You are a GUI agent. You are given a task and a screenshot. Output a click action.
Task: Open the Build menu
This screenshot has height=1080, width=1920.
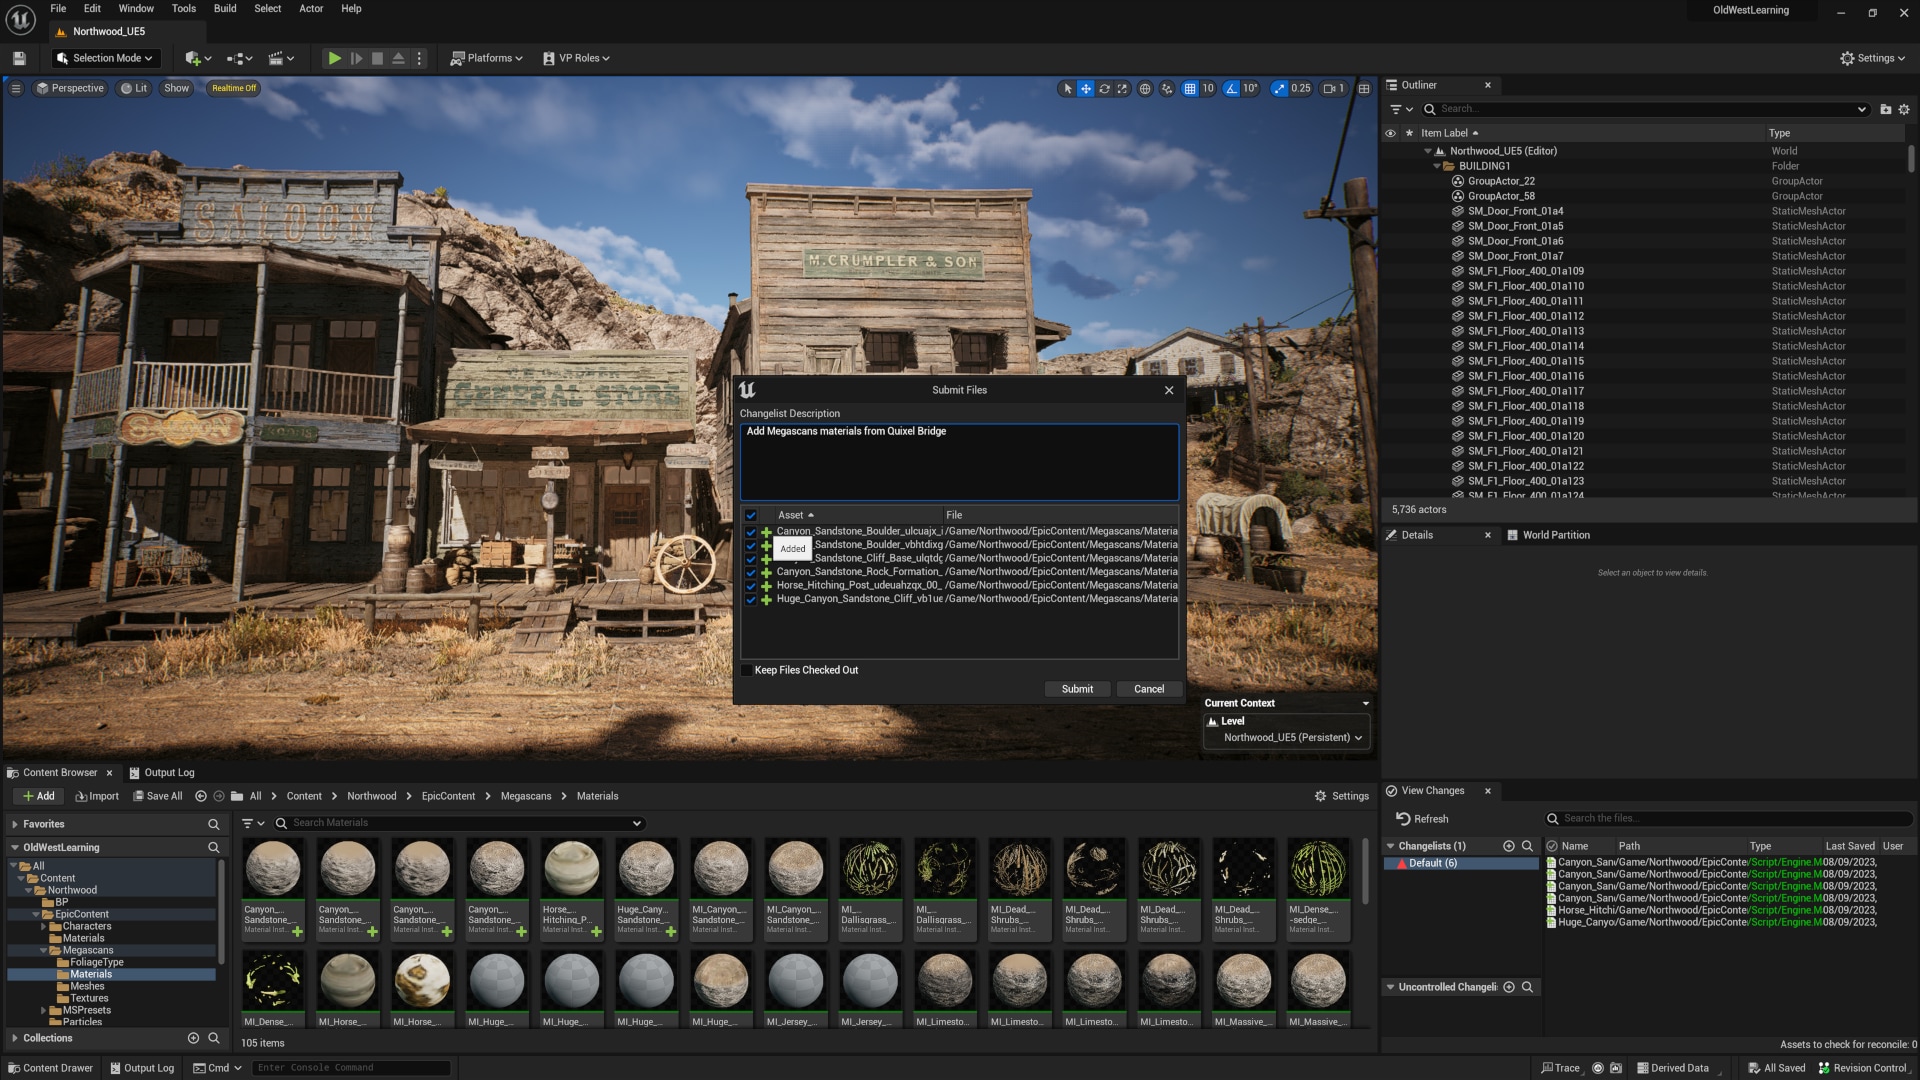(x=224, y=8)
